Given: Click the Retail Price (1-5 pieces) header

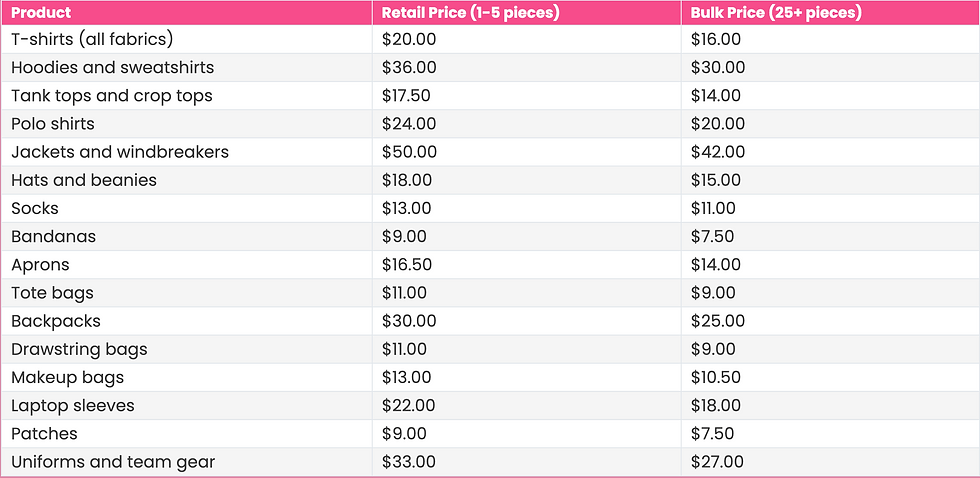Looking at the screenshot, I should [470, 13].
